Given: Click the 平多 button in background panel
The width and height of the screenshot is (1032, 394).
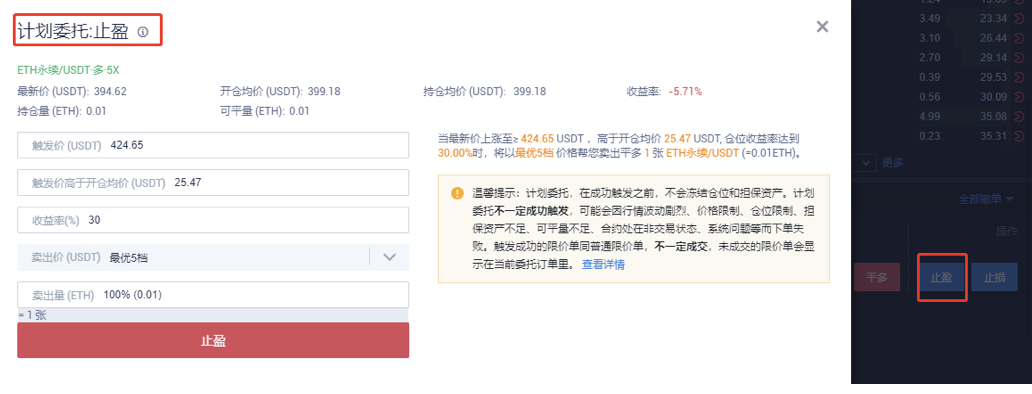Looking at the screenshot, I should (x=876, y=277).
